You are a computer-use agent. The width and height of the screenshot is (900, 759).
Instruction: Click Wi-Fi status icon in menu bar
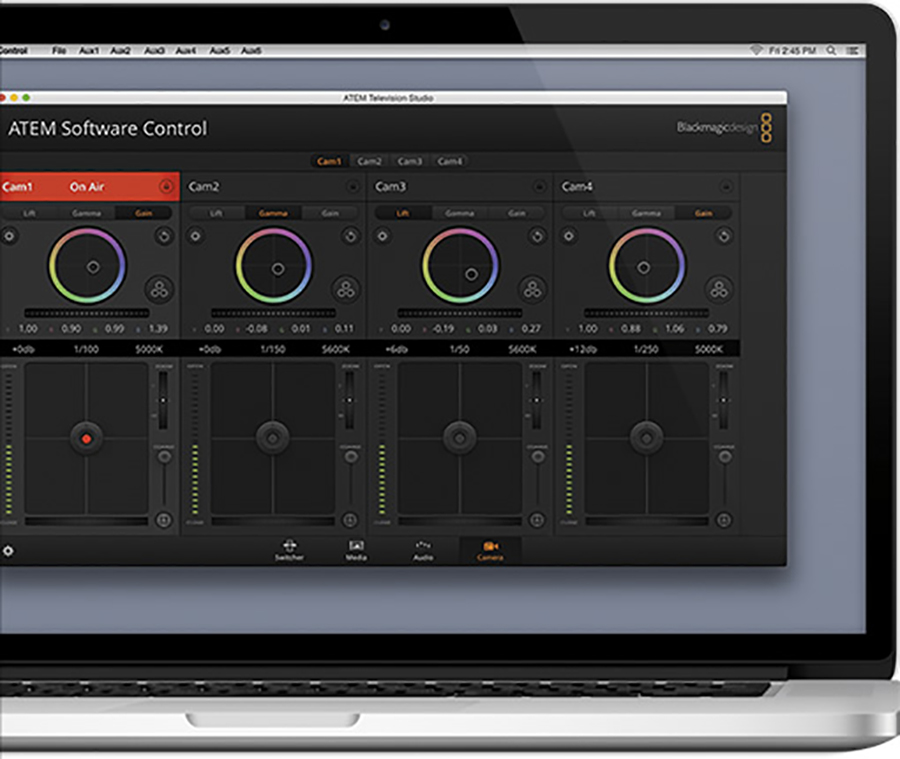(756, 51)
